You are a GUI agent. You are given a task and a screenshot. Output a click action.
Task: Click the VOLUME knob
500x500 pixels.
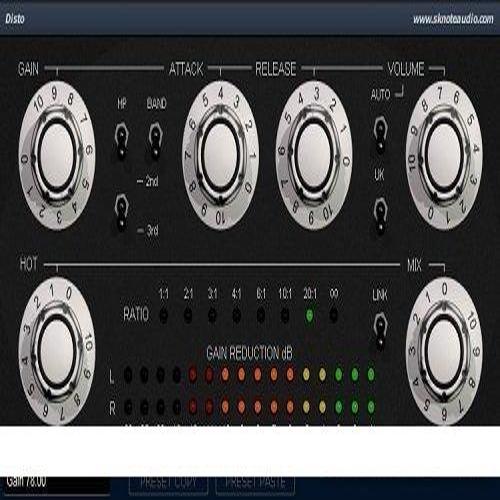click(444, 156)
